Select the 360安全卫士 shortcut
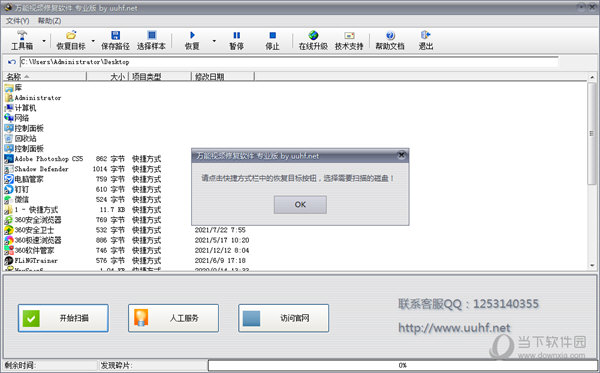This screenshot has width=600, height=373. 29,230
